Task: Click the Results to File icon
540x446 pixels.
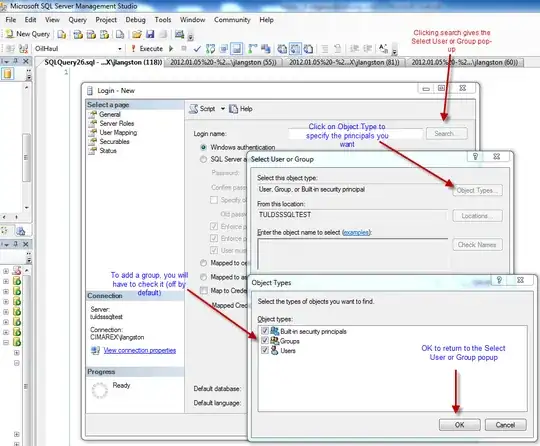Action: (x=308, y=49)
